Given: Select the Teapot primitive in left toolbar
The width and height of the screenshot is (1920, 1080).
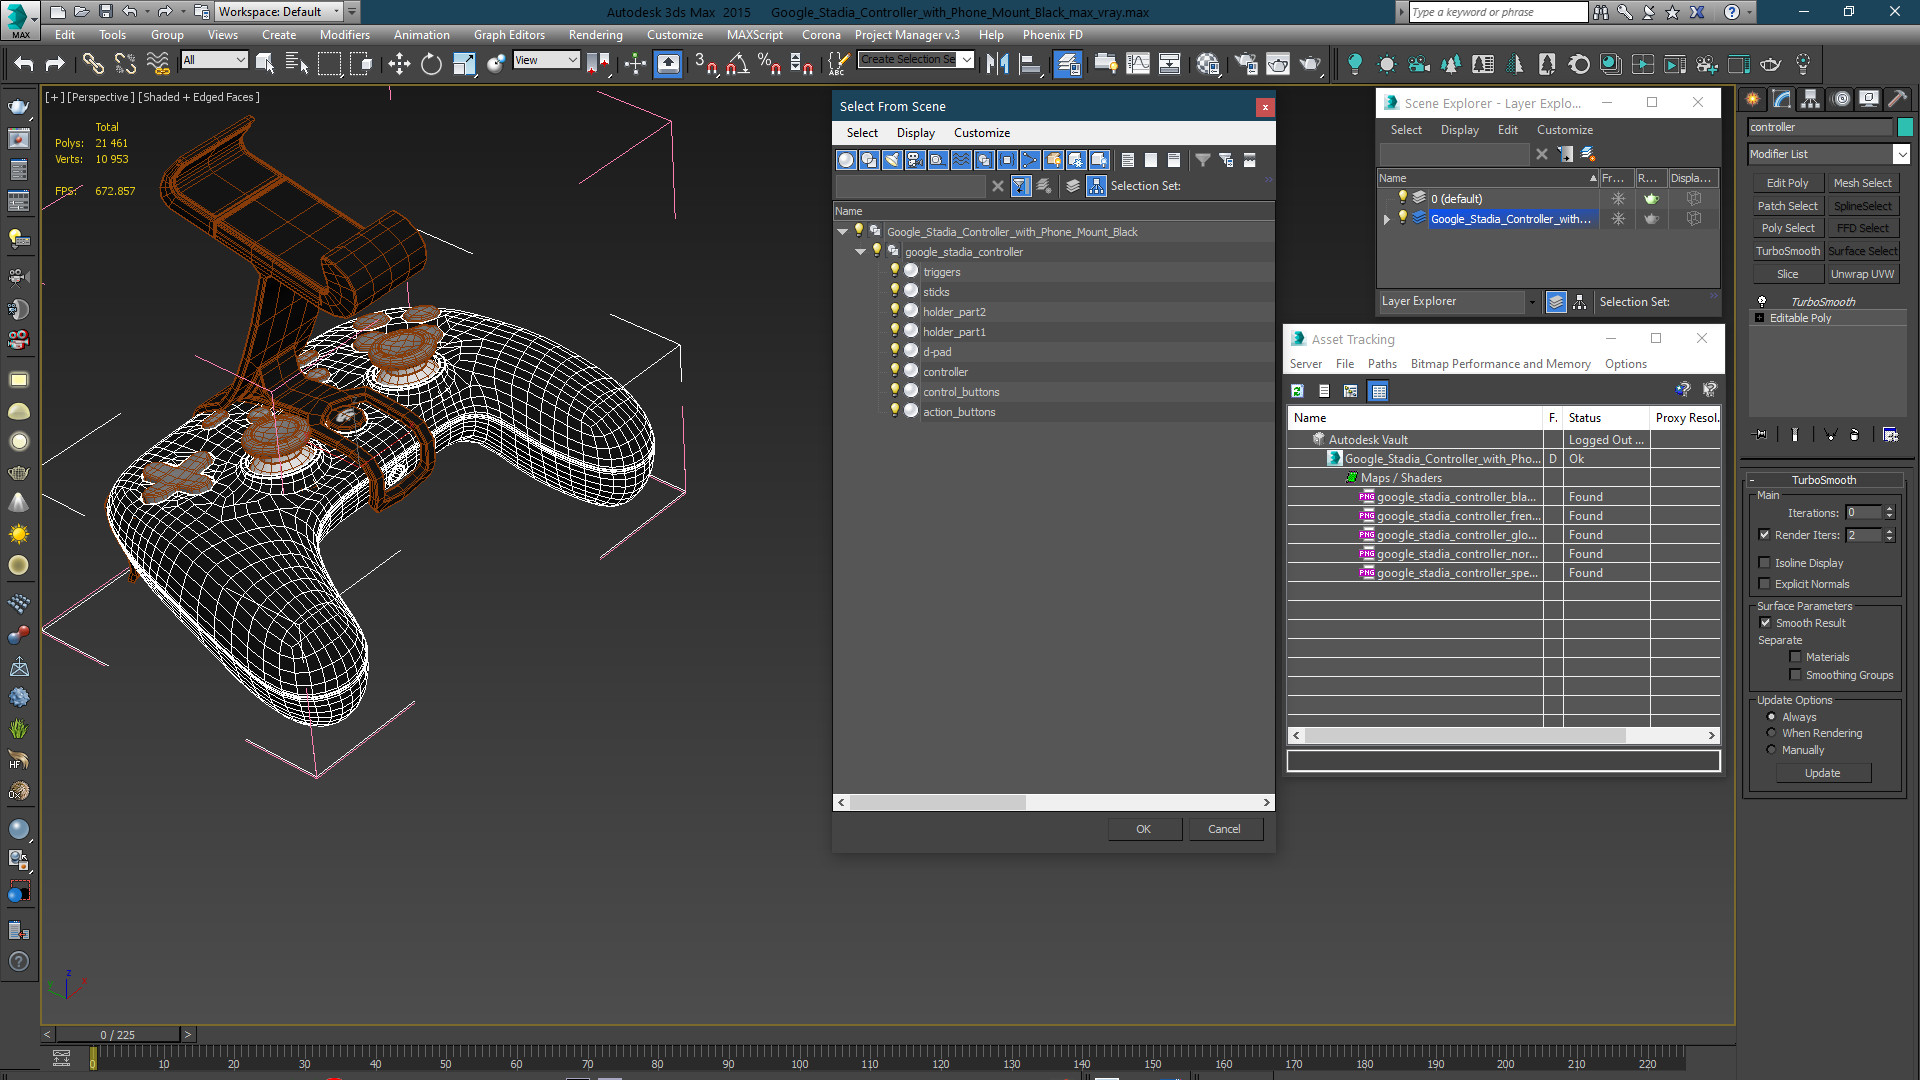Looking at the screenshot, I should point(19,107).
